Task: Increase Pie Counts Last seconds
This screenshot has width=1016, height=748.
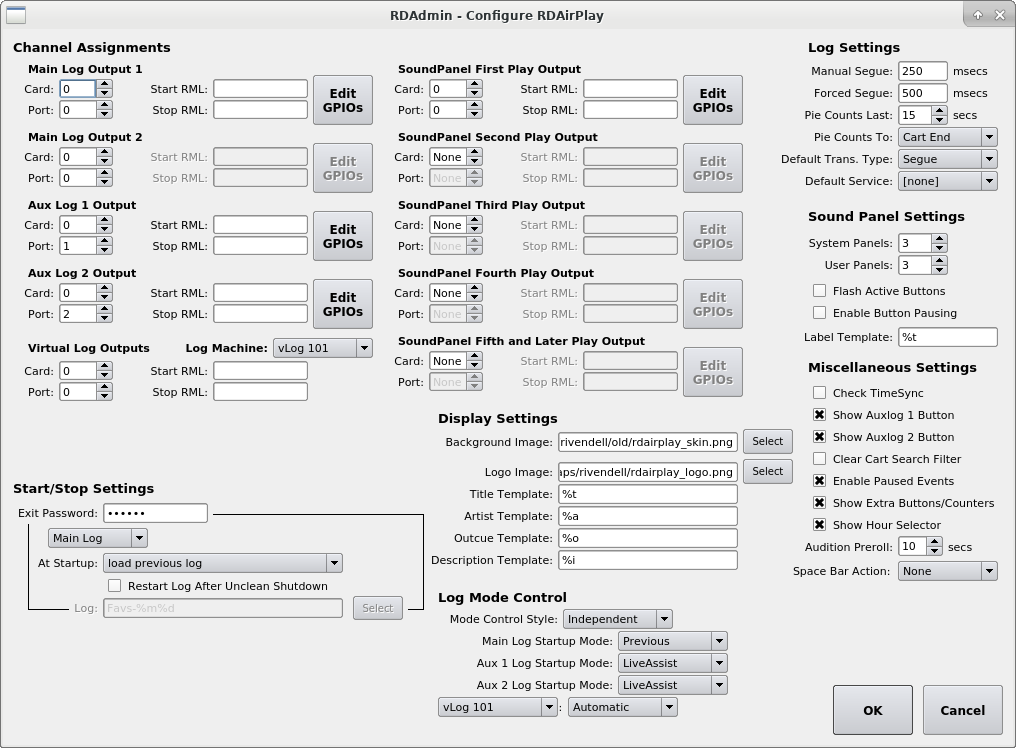Action: click(x=939, y=110)
